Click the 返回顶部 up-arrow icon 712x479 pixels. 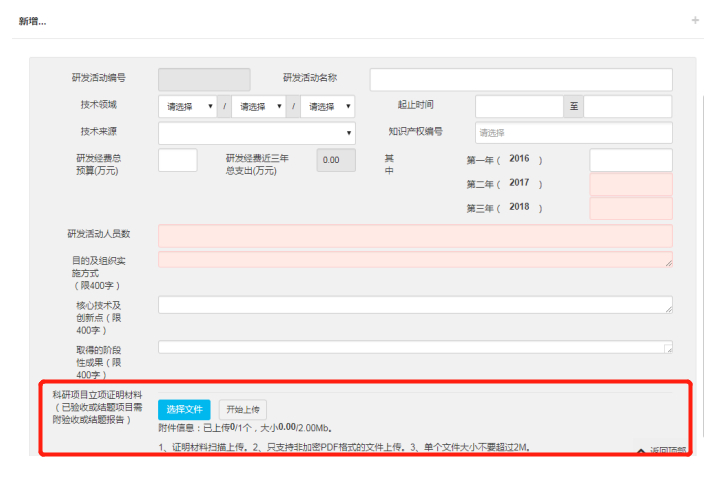(641, 452)
